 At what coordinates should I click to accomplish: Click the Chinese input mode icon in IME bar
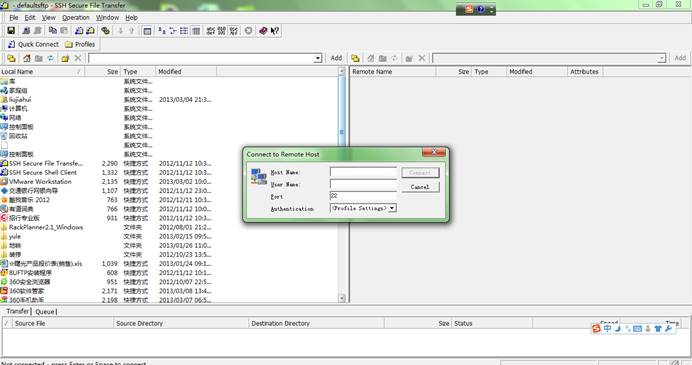[x=608, y=328]
